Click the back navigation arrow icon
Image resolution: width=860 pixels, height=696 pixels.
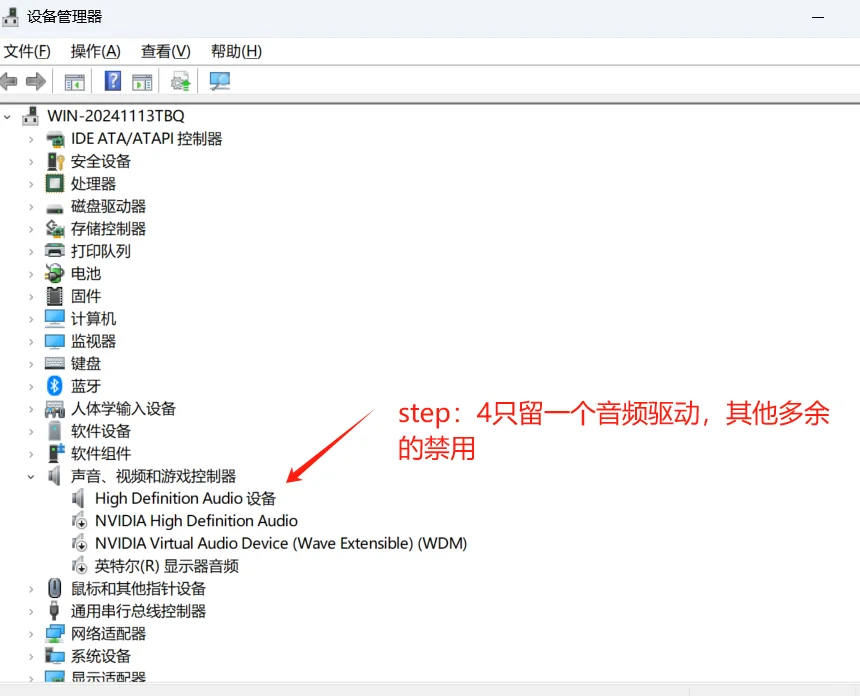pyautogui.click(x=9, y=81)
